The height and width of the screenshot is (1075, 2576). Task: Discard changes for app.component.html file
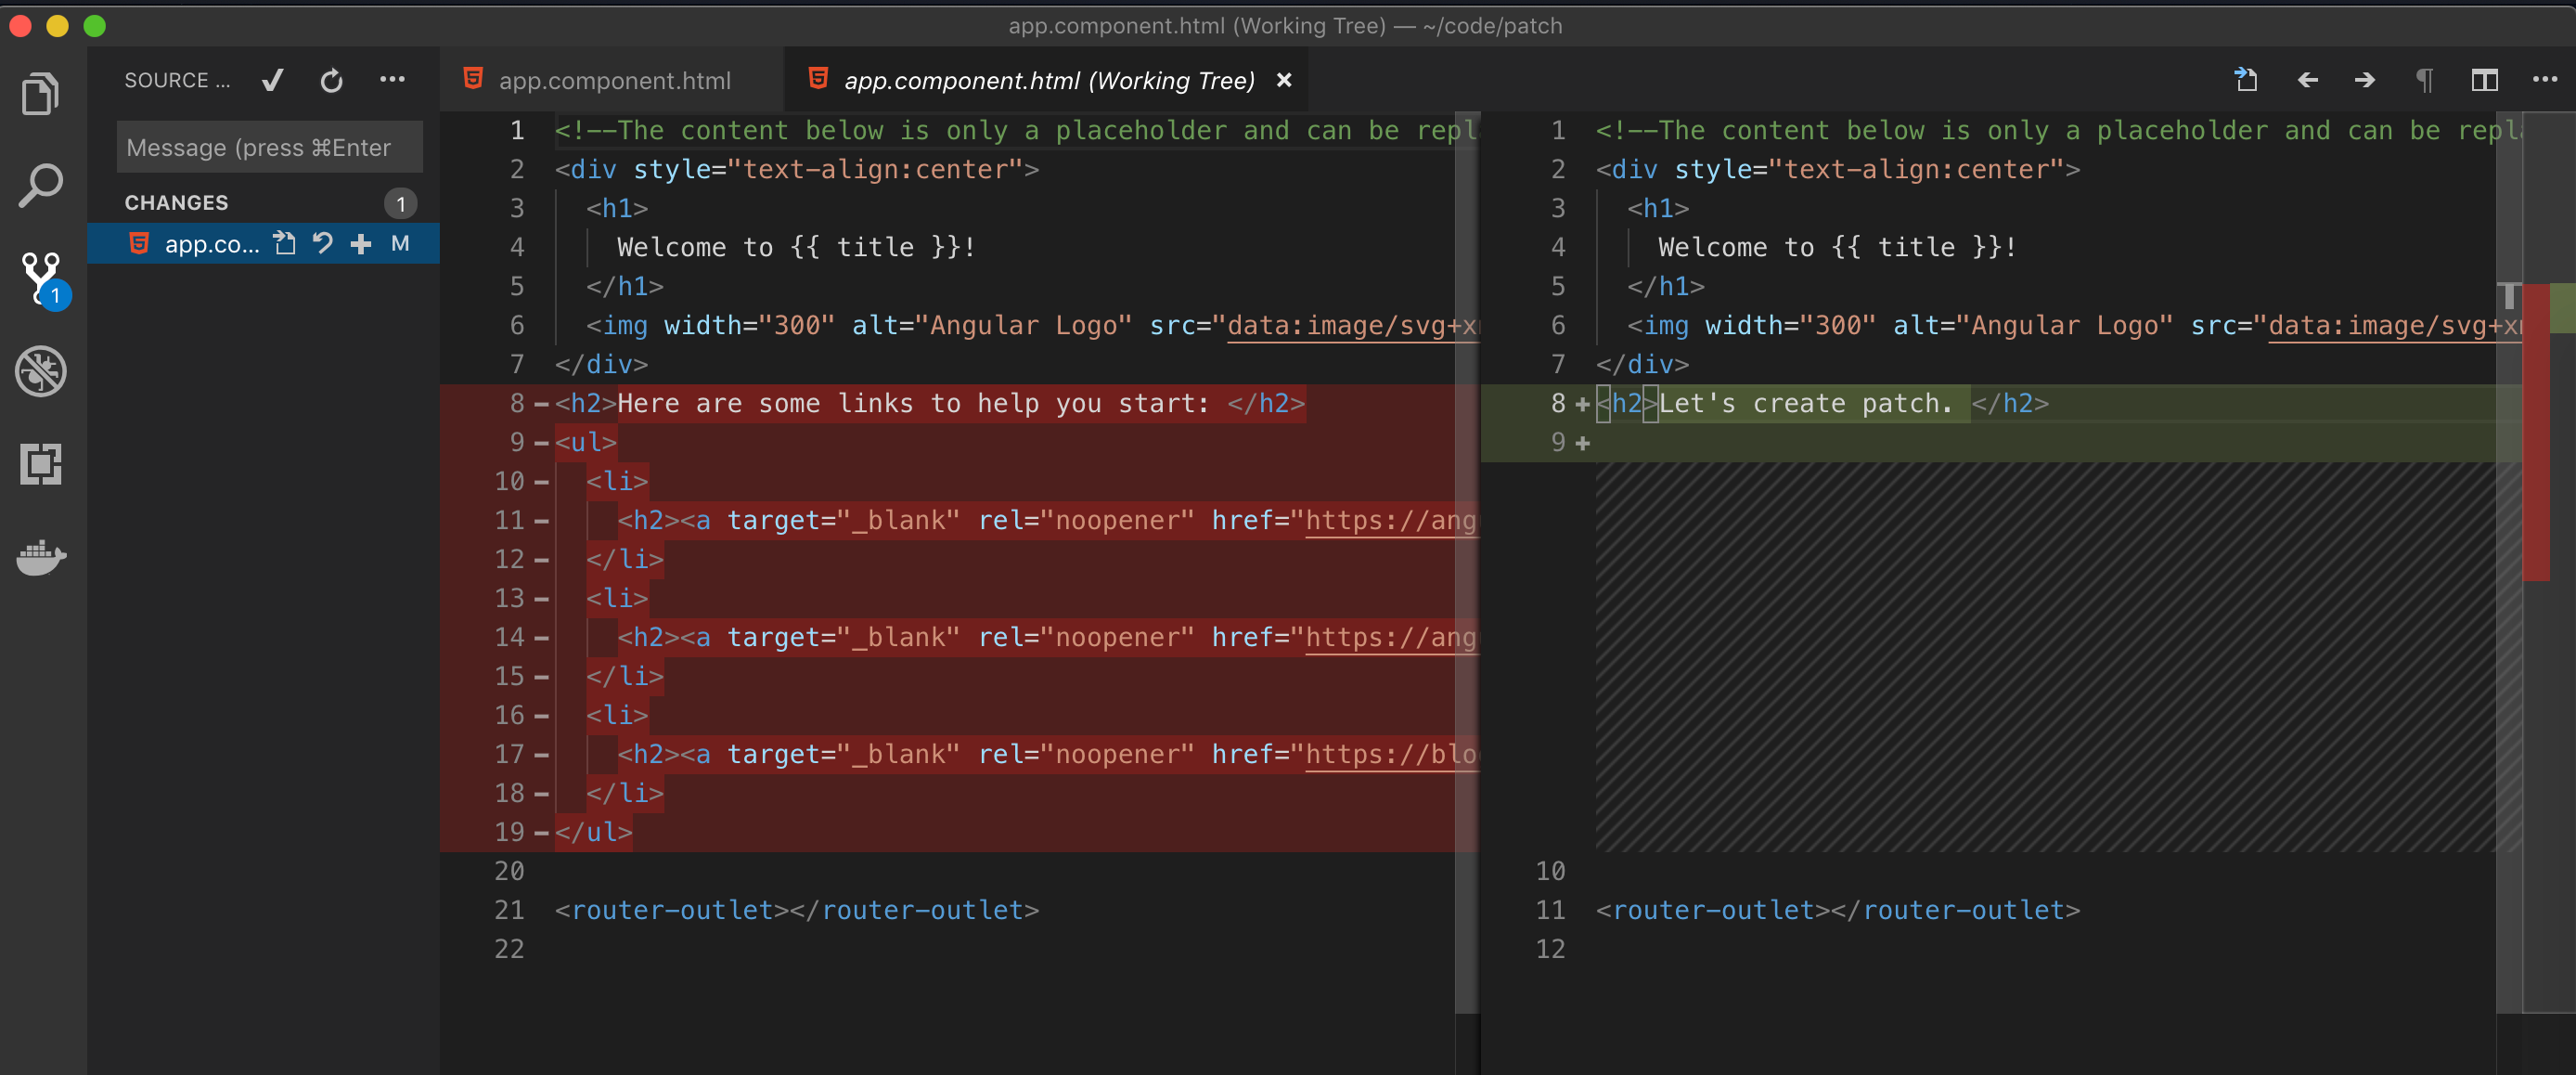pos(323,244)
